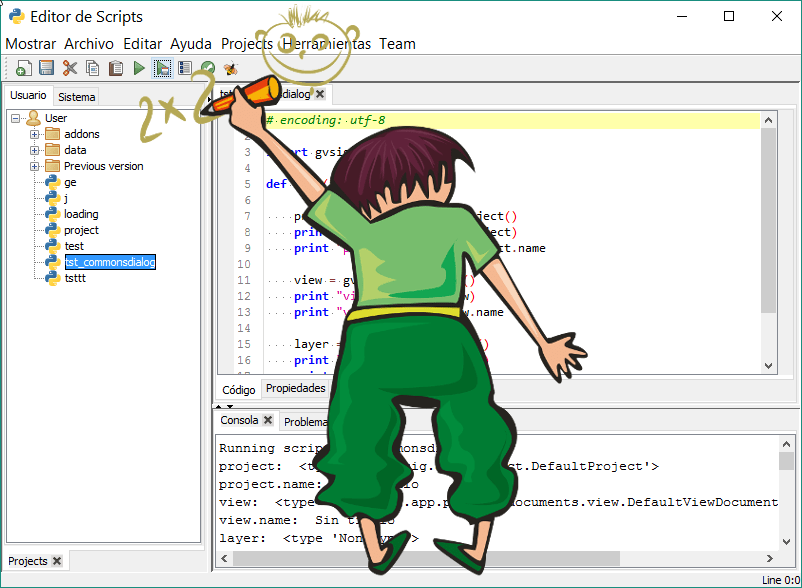Click the Paste clipboard icon
Screen dimensions: 802x588
[116, 68]
